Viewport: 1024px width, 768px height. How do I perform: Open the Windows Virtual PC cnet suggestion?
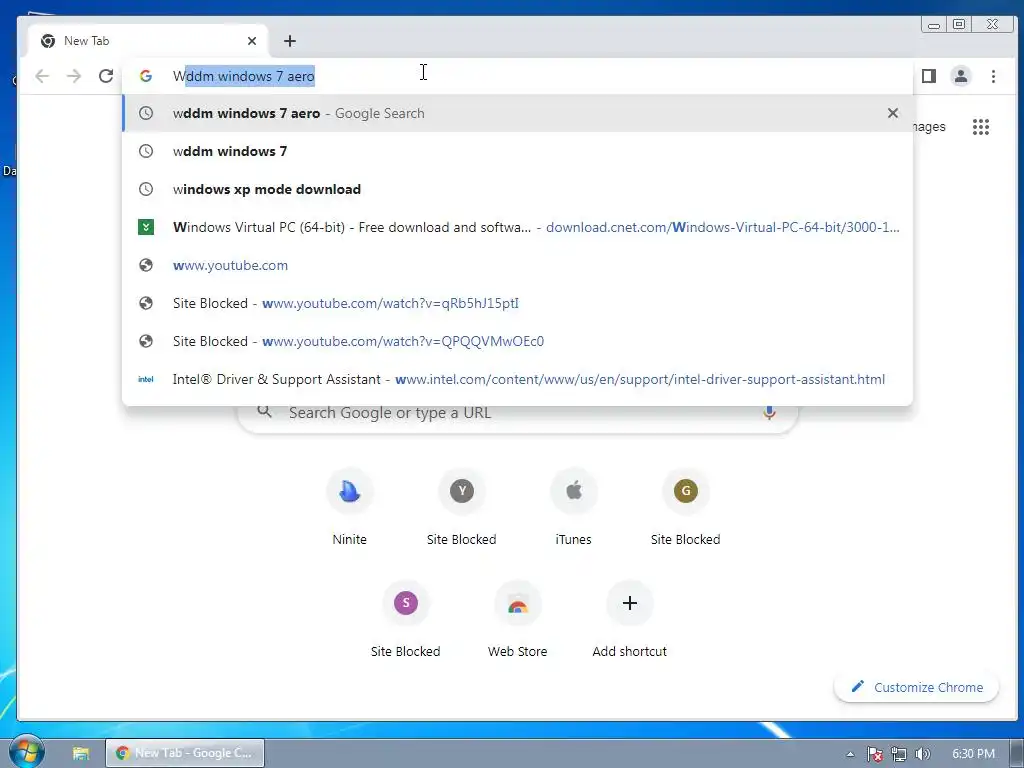click(x=517, y=227)
